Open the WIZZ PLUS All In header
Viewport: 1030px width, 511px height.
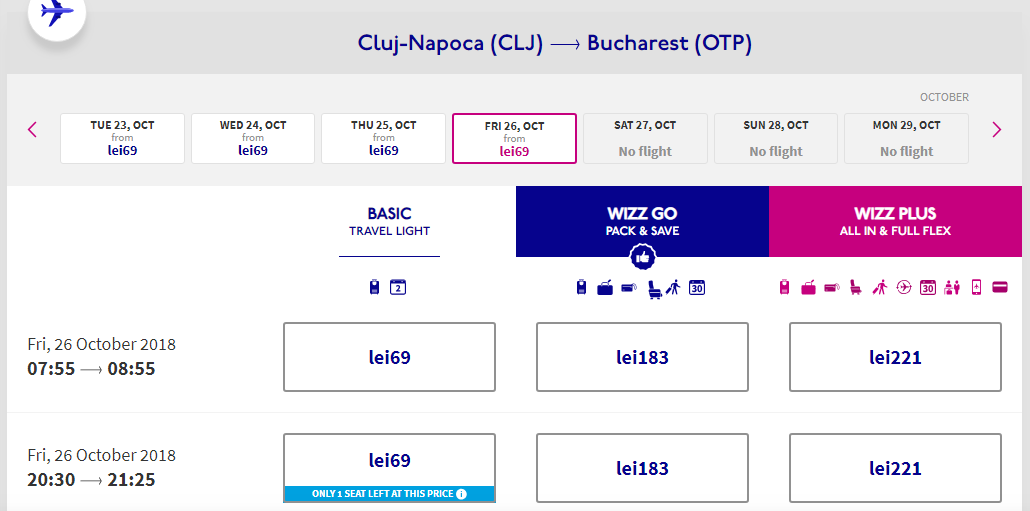point(895,221)
